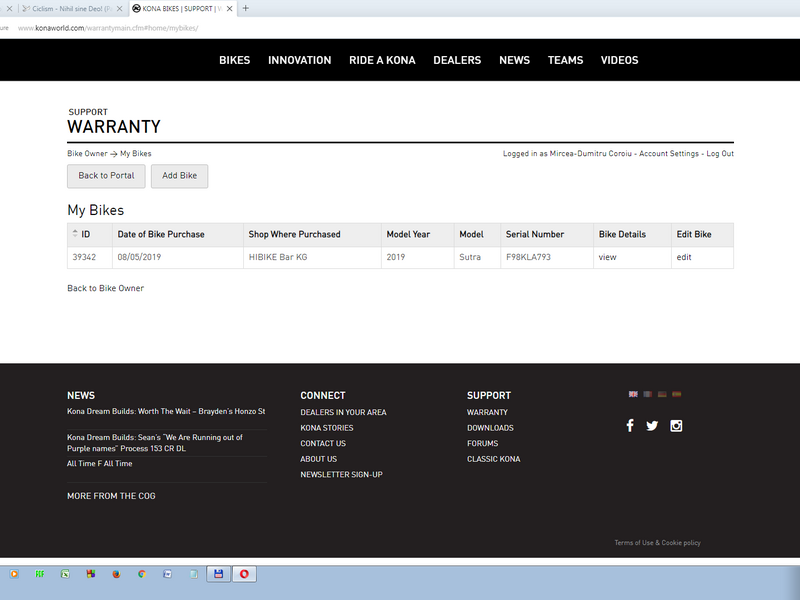The height and width of the screenshot is (600, 800).
Task: Open a new browser tab with plus icon
Action: point(245,8)
